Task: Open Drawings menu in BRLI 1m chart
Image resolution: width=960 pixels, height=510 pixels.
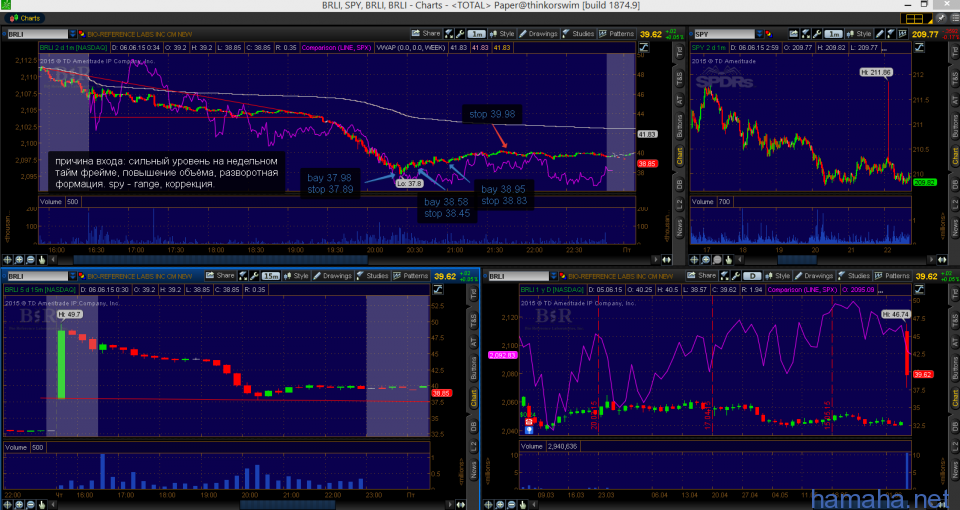Action: (538, 34)
